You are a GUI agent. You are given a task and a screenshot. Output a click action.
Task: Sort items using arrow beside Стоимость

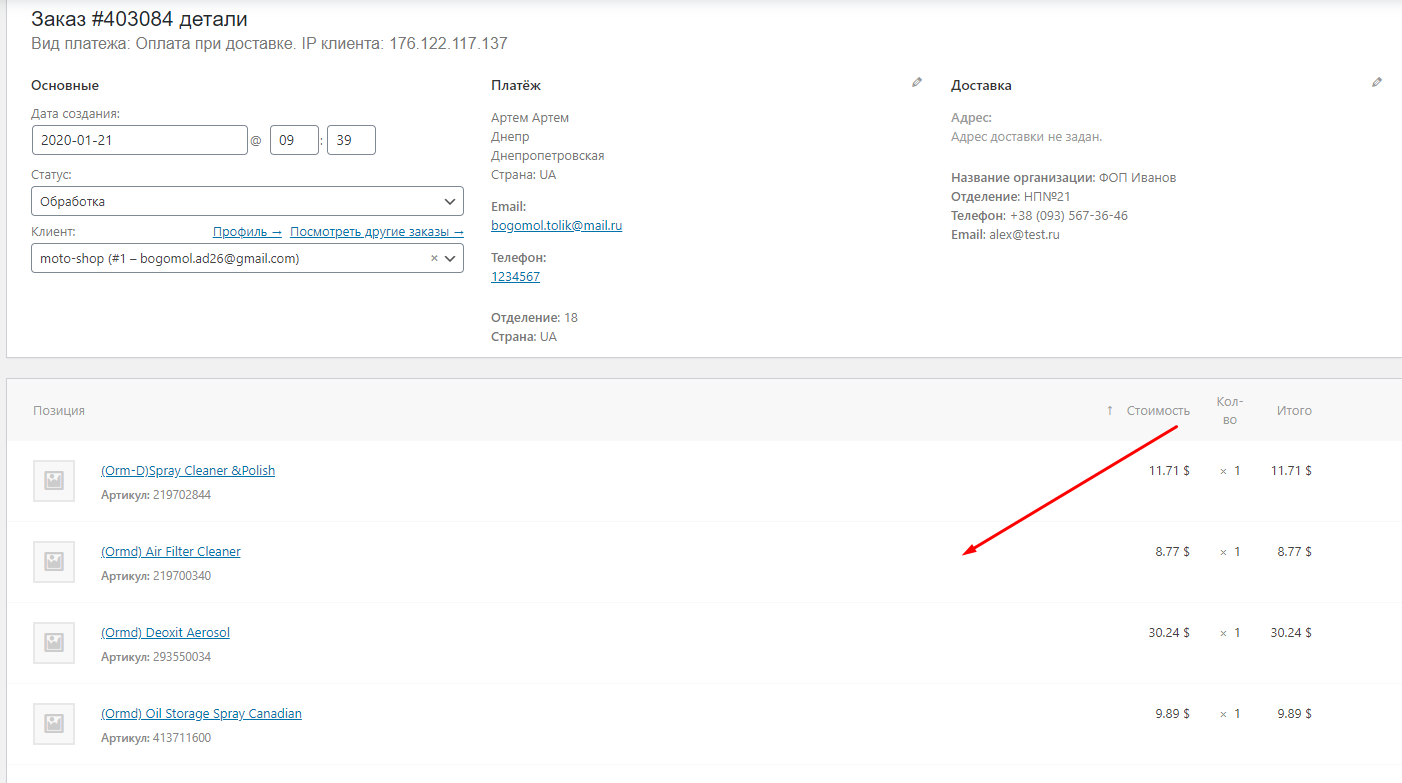(1110, 410)
